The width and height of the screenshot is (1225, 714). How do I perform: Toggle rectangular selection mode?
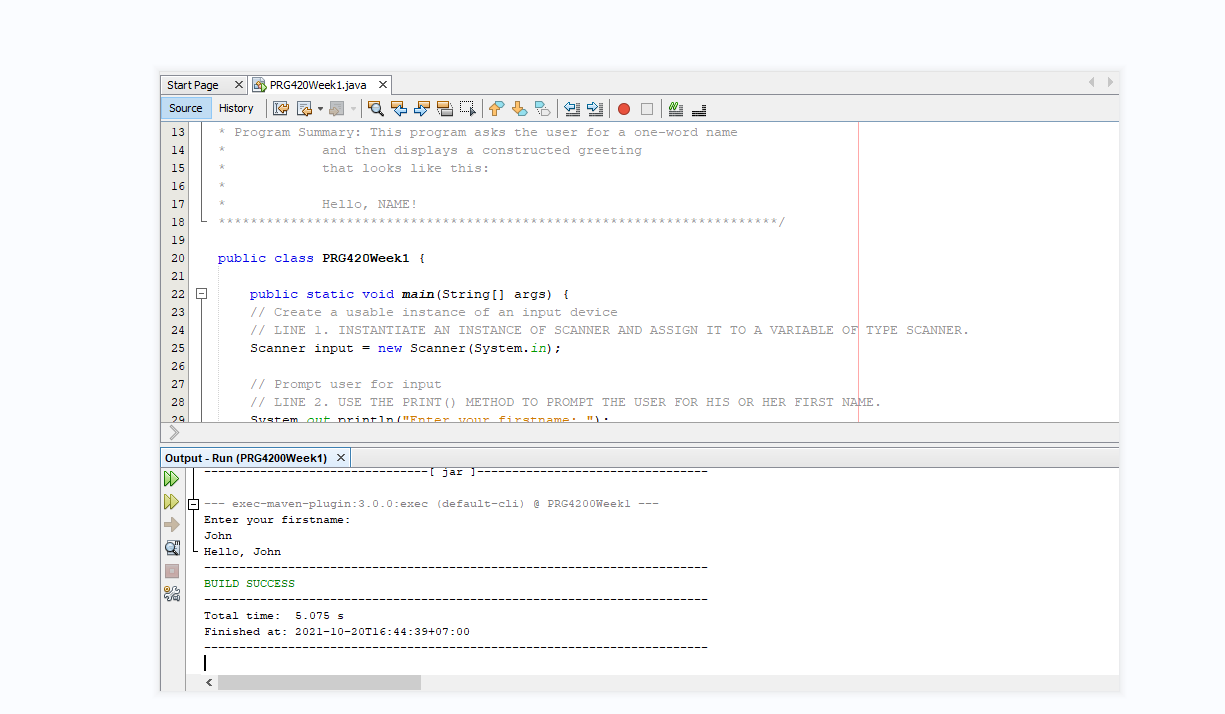tap(468, 108)
